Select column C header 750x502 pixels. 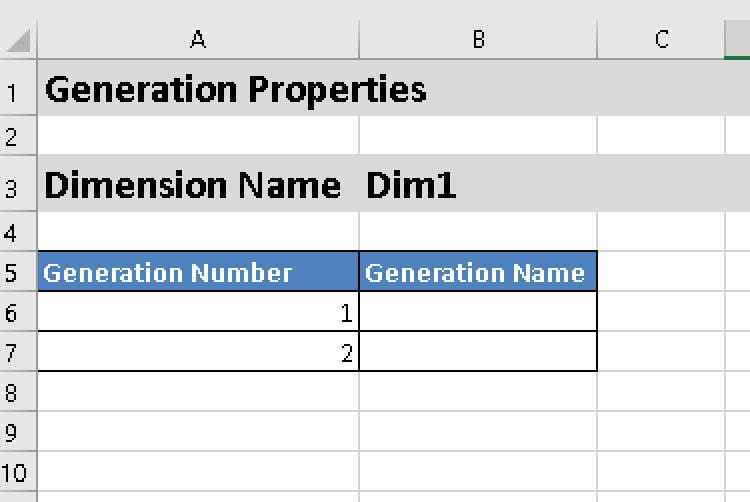pyautogui.click(x=661, y=40)
